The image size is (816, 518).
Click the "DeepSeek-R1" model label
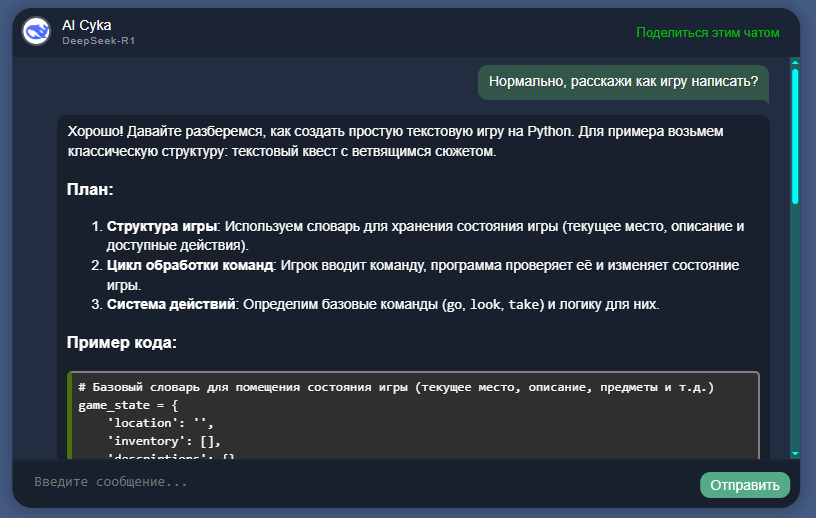point(99,41)
